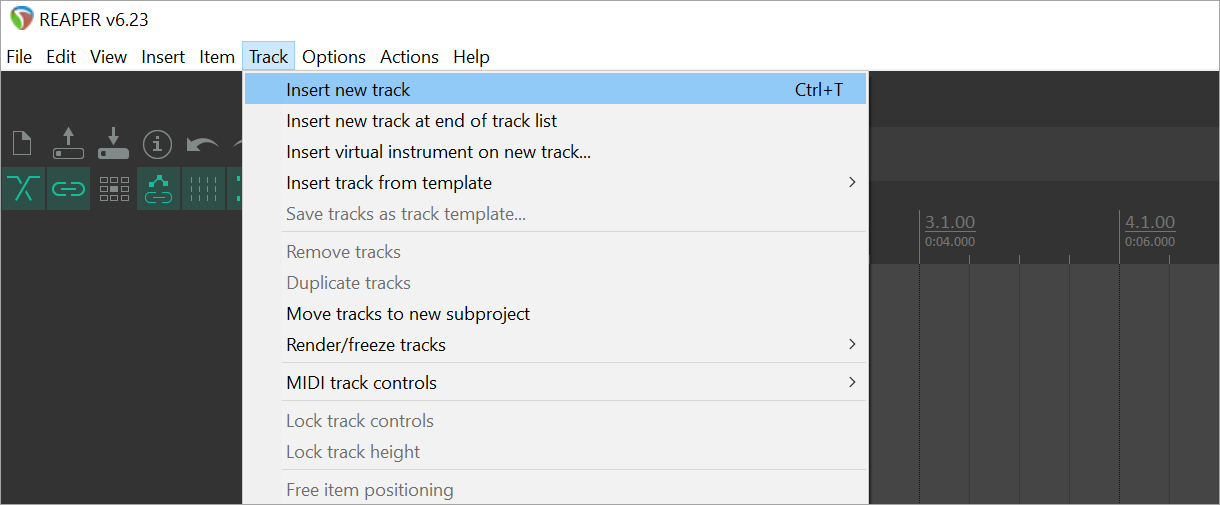The width and height of the screenshot is (1220, 505).
Task: Click the REAPER logo in title bar
Action: pos(21,19)
